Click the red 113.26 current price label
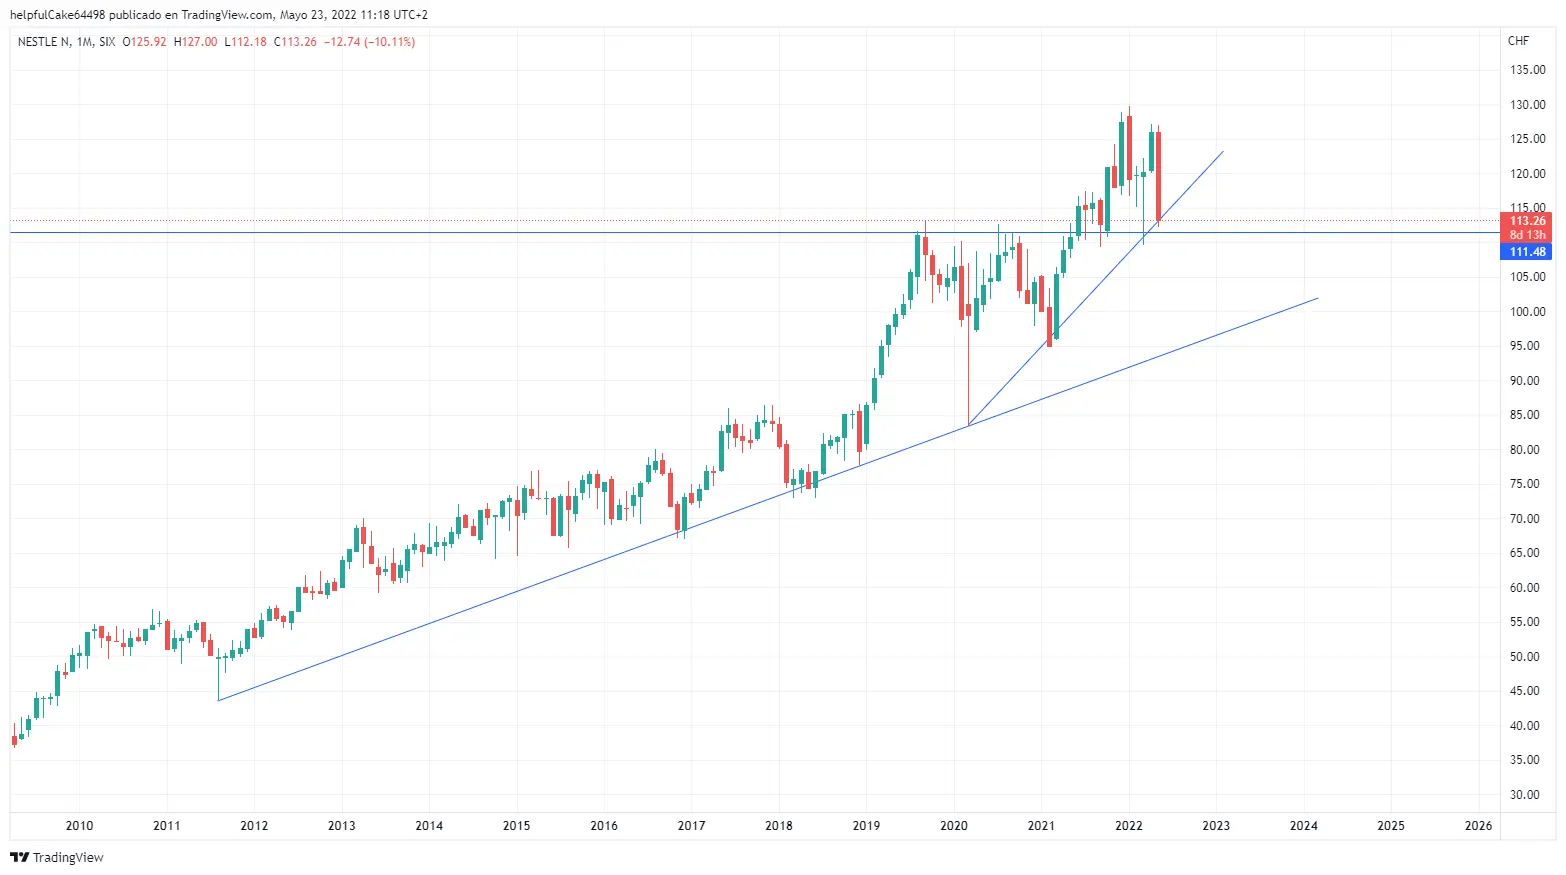The image size is (1566, 875). (1527, 221)
